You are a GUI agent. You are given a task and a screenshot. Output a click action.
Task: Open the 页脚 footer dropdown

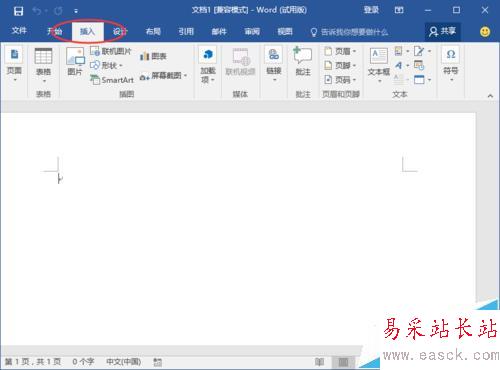coord(340,65)
